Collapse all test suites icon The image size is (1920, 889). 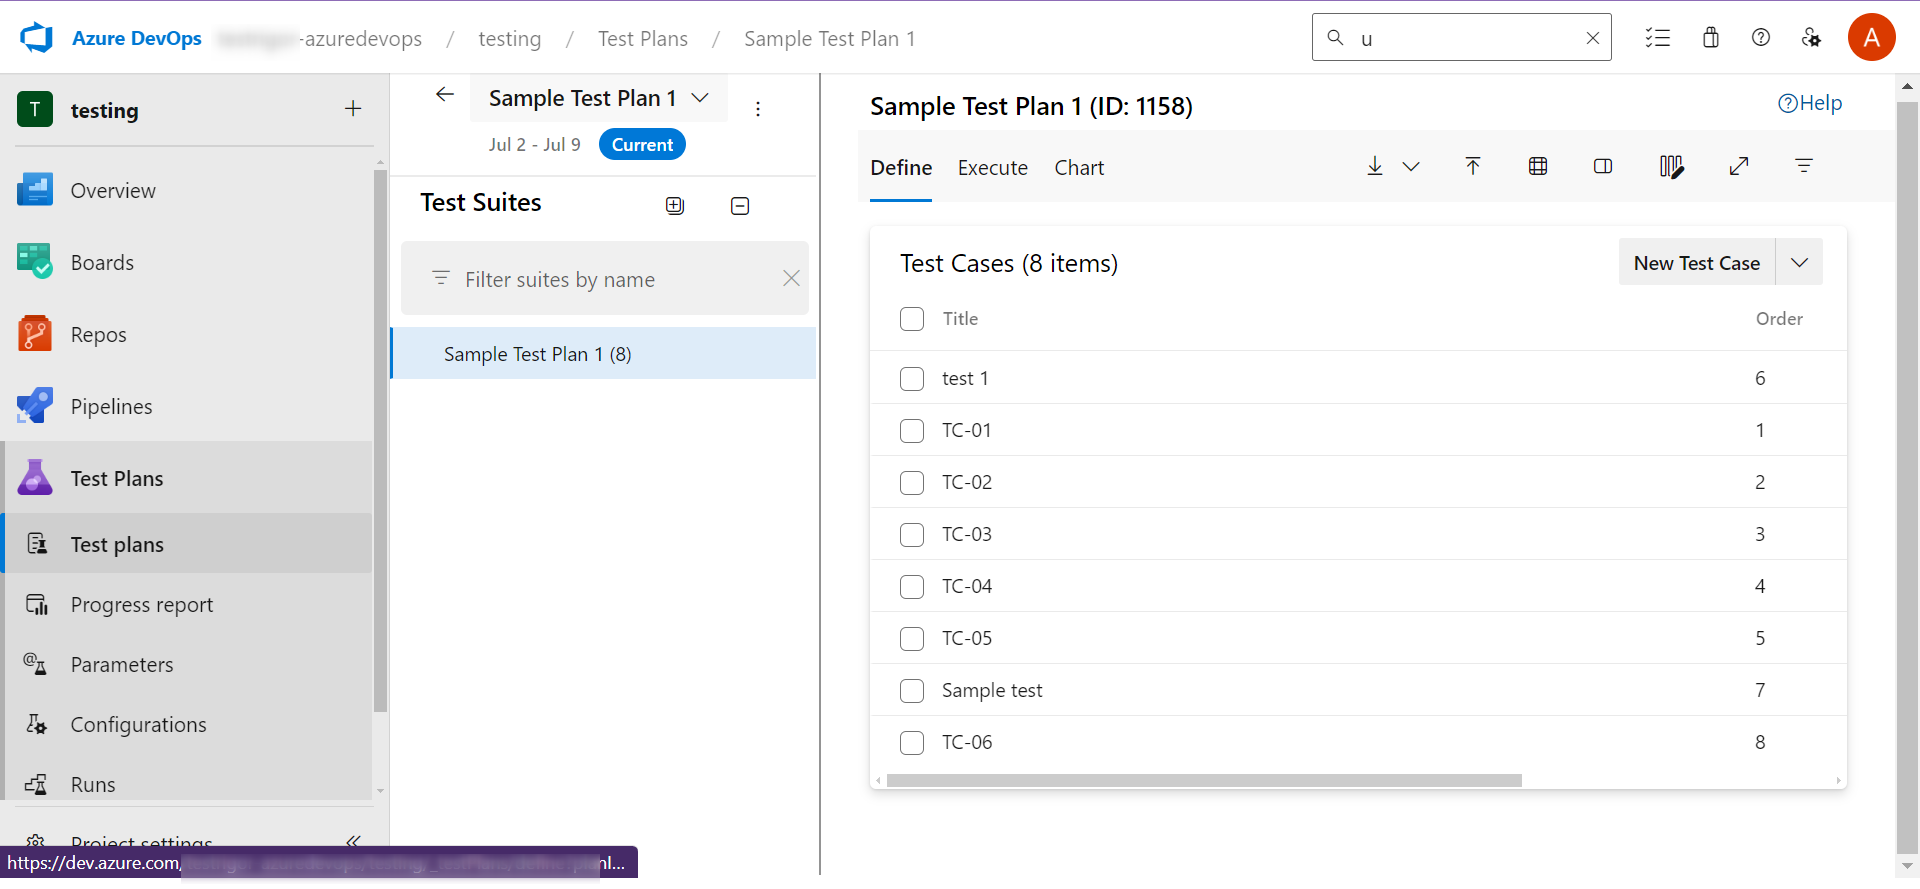pyautogui.click(x=740, y=206)
